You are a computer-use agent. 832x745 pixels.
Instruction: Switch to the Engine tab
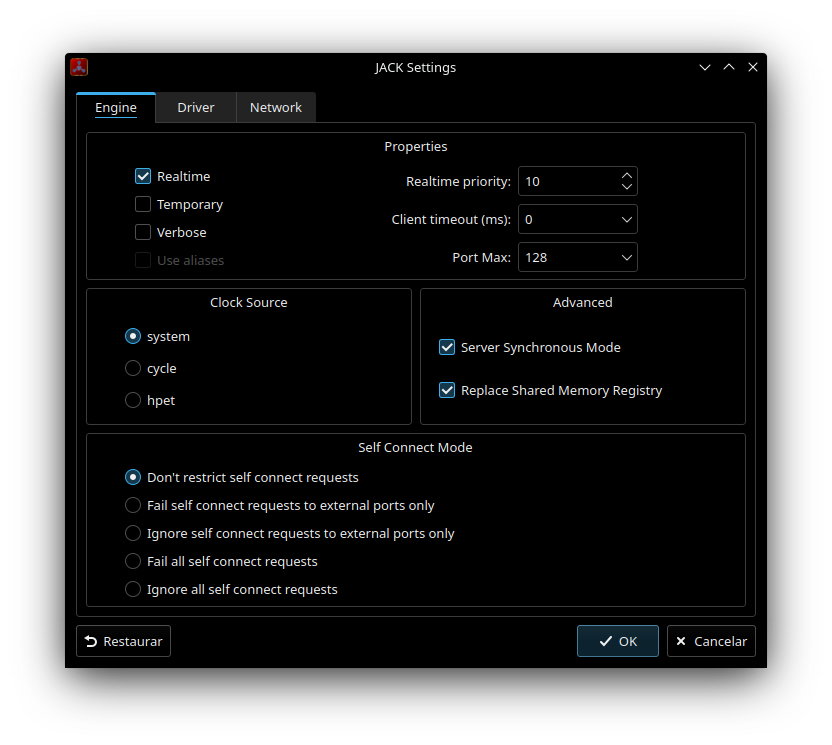coord(116,108)
